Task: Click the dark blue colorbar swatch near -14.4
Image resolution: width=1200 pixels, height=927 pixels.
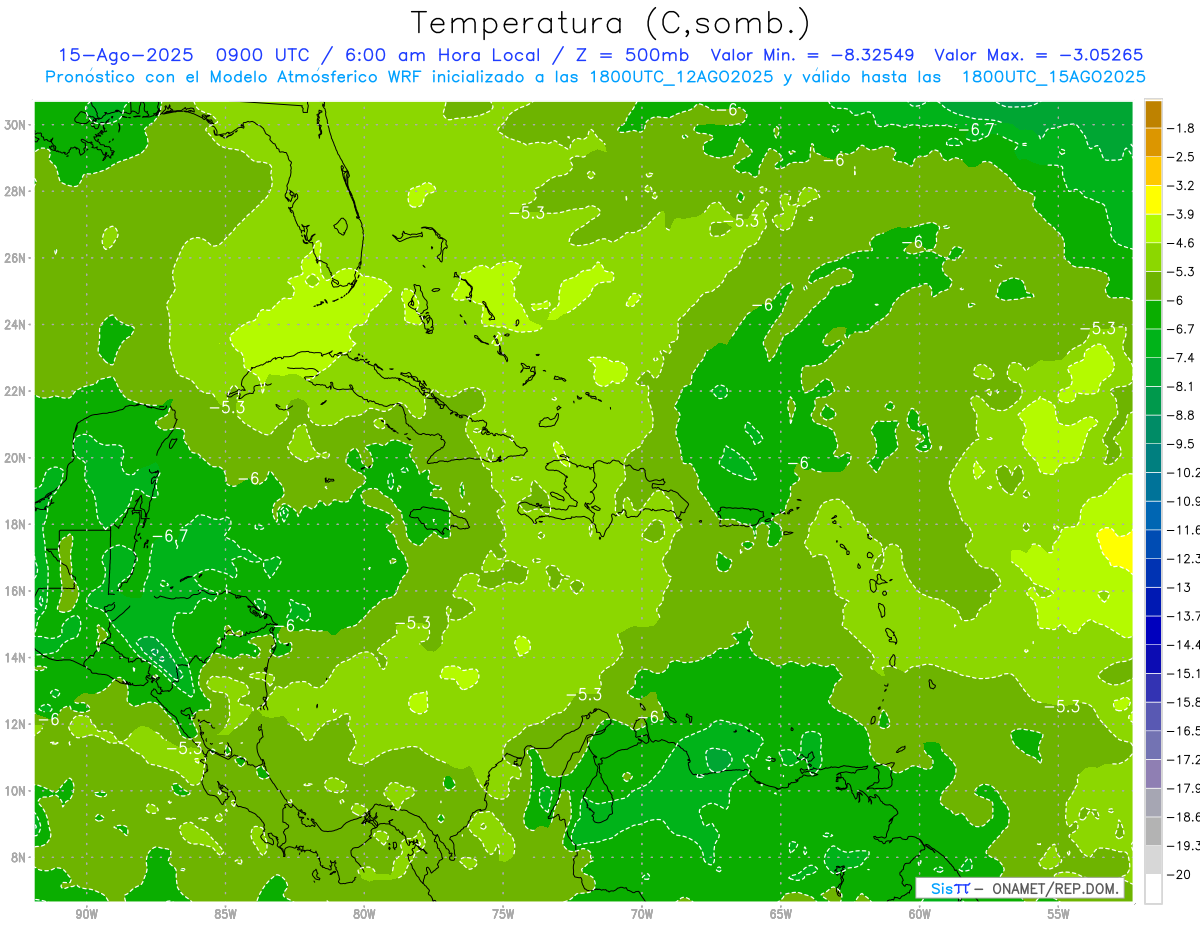Action: click(1153, 630)
